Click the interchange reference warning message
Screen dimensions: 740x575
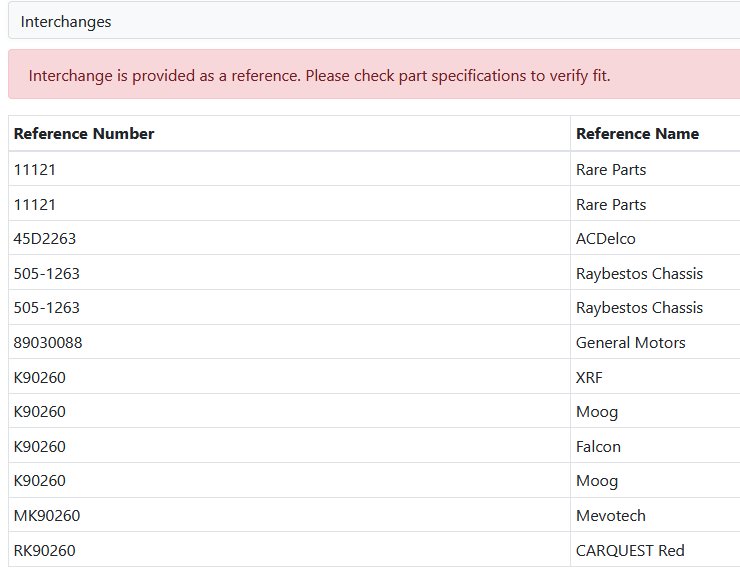click(x=320, y=76)
